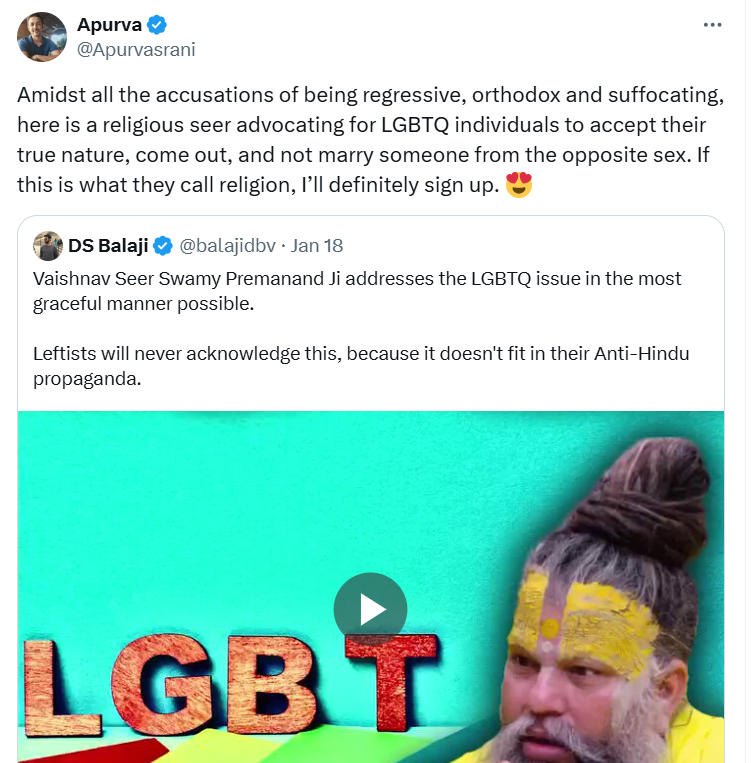Click the 'Leftists will never acknowledge' paragraph
The image size is (755, 763).
coord(361,366)
